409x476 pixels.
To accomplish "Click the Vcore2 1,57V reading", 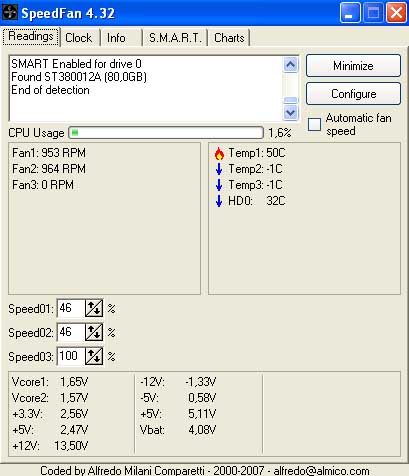I will [x=50, y=398].
